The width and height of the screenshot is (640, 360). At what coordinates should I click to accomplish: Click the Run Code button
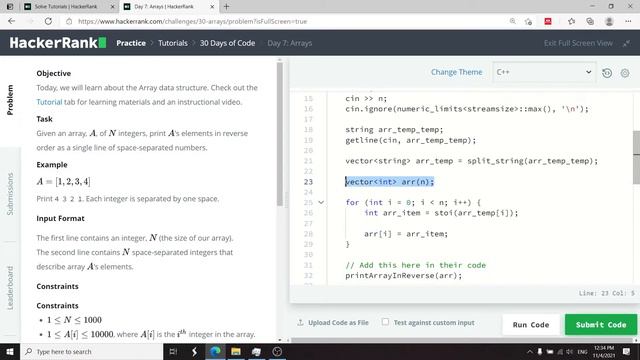531,324
